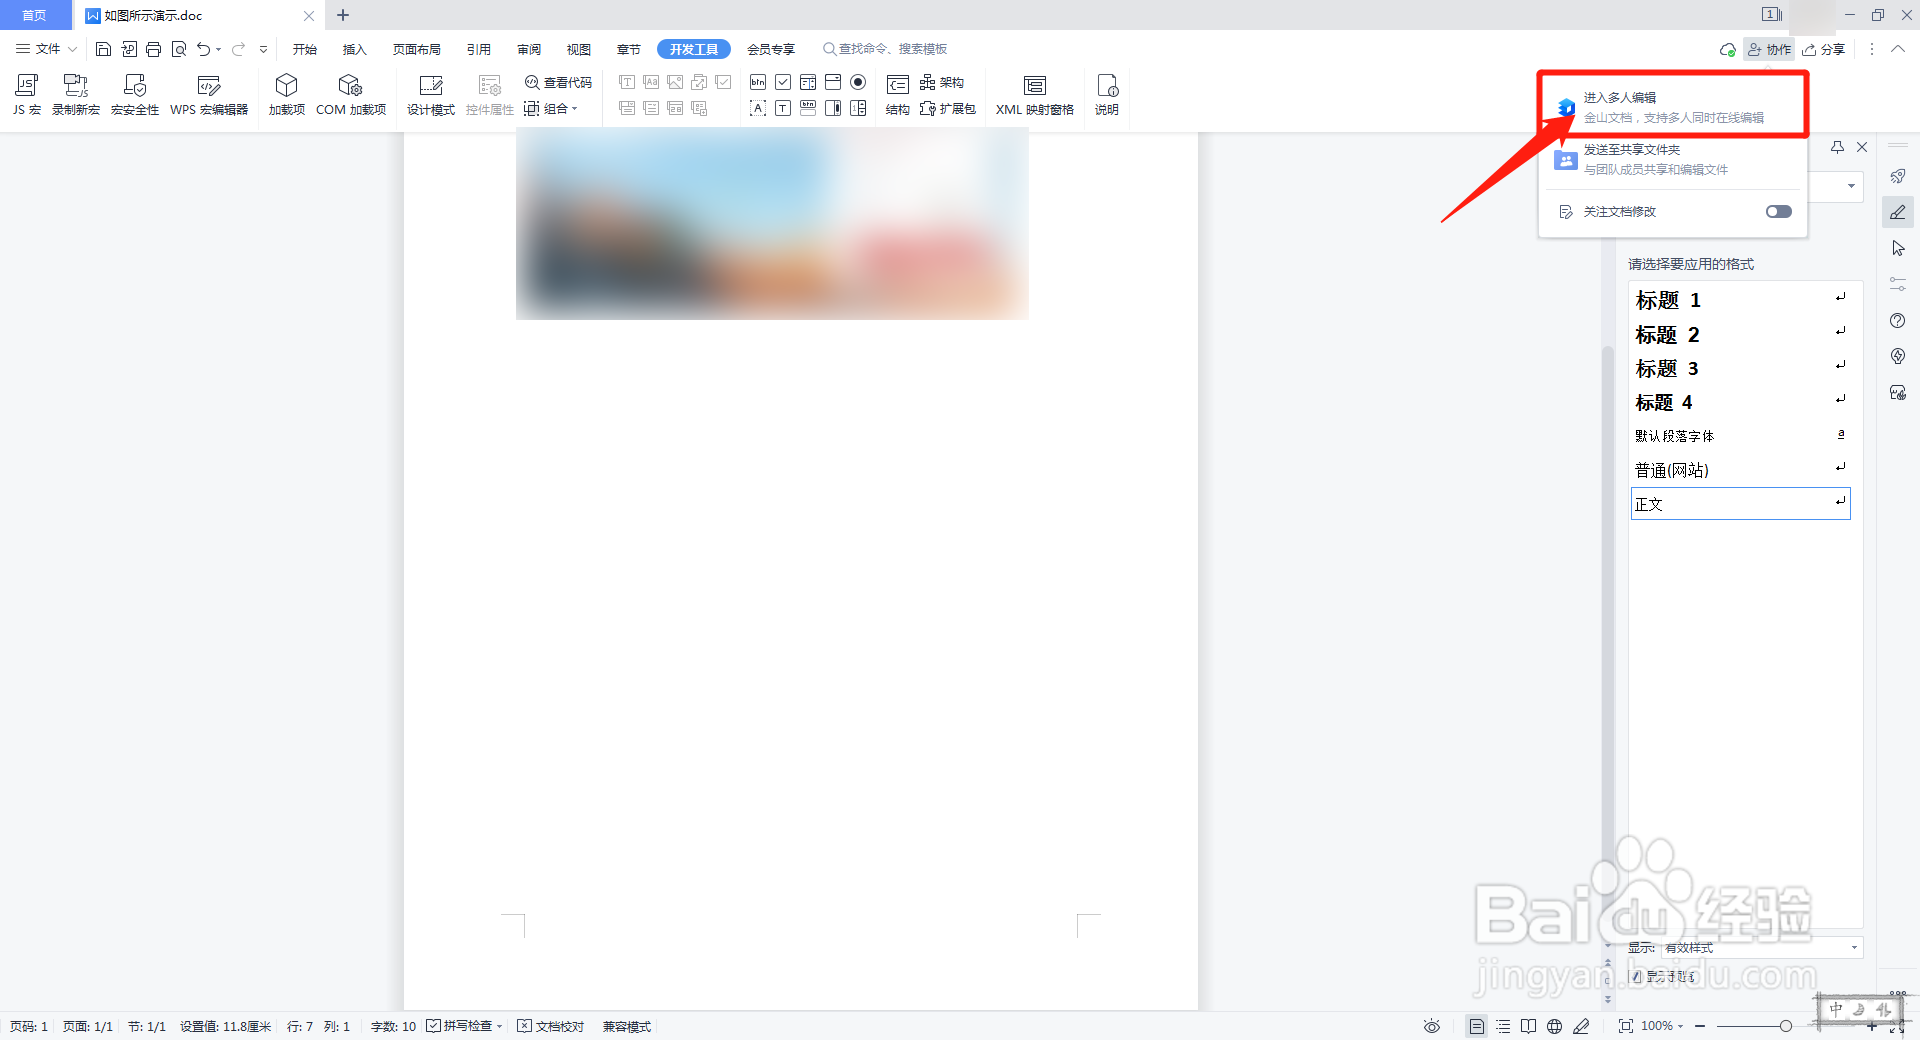1920x1040 pixels.
Task: Insert a legacy checkbox control
Action: (x=783, y=82)
